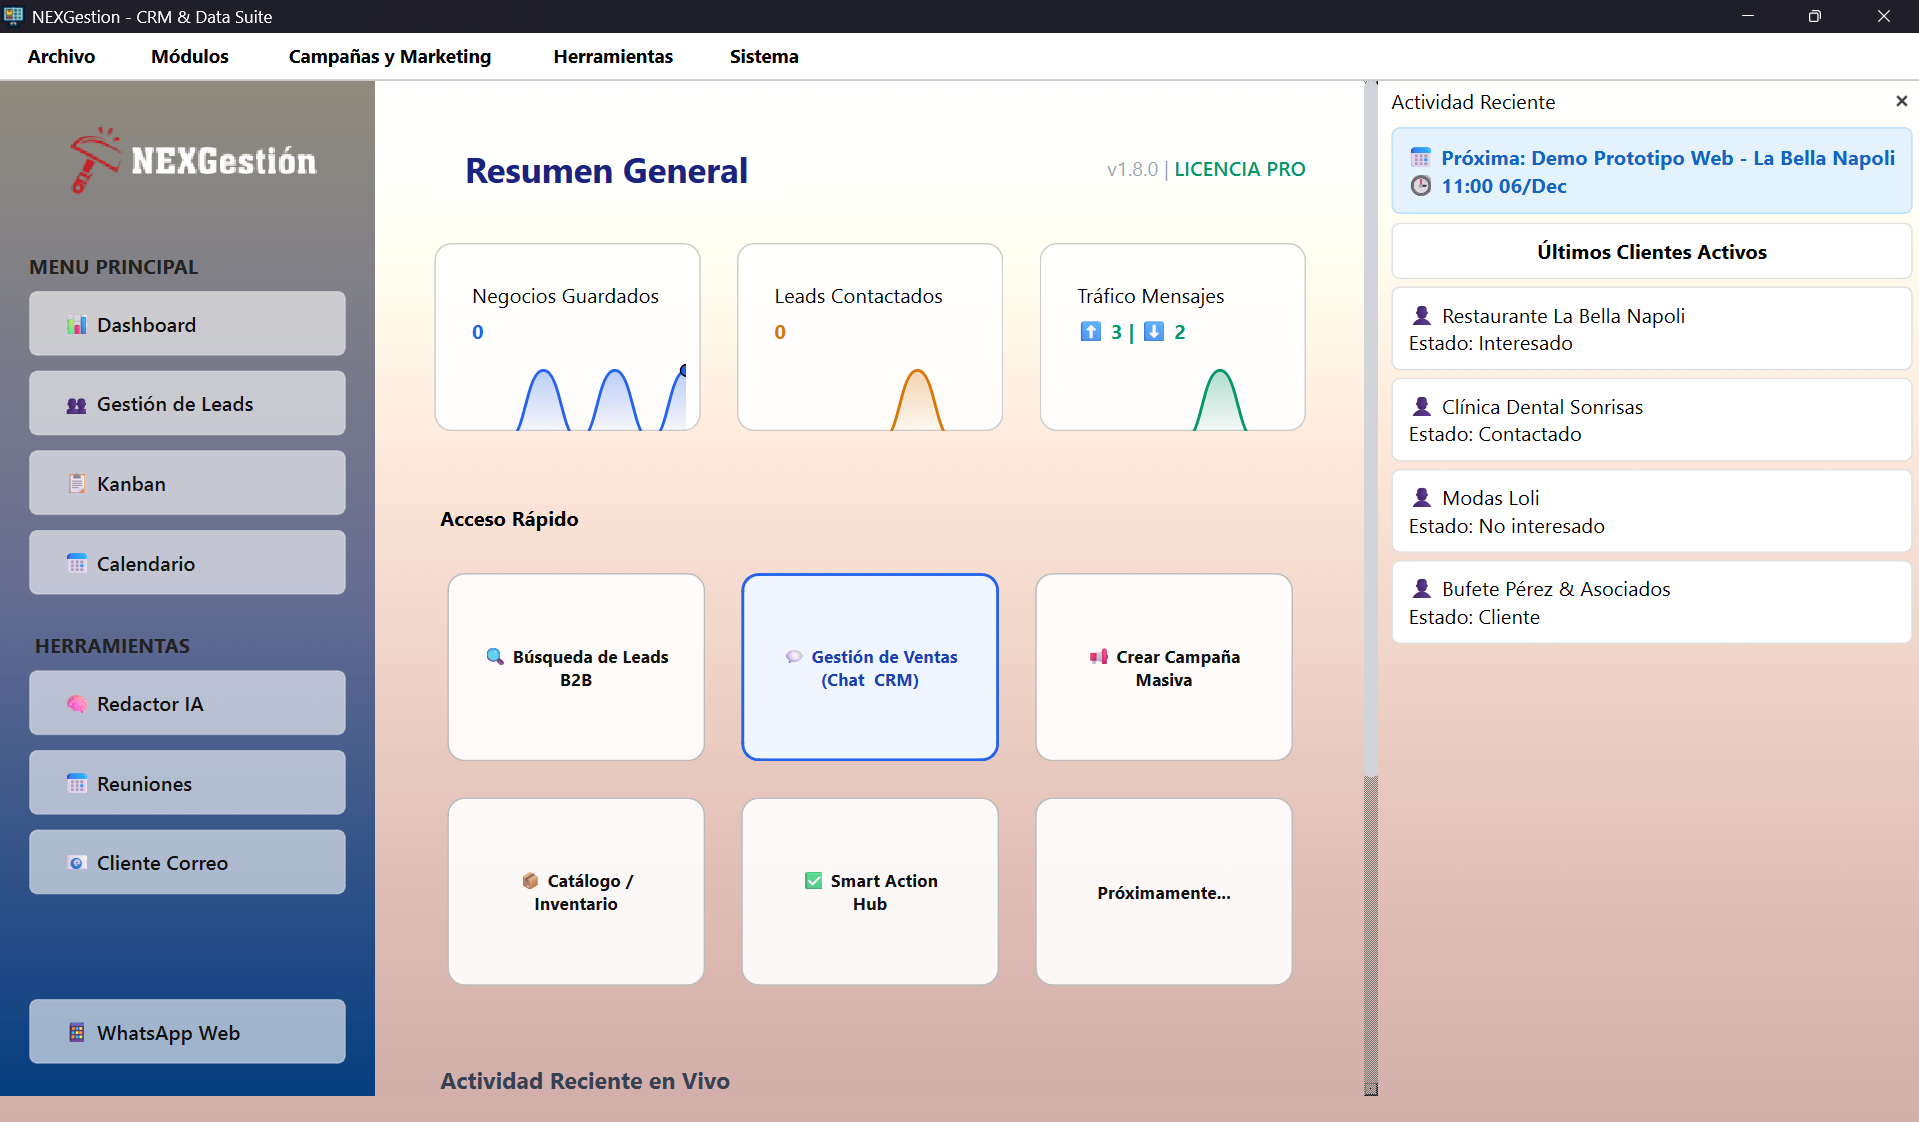
Task: Open Gestión de Leads module
Action: pyautogui.click(x=187, y=404)
